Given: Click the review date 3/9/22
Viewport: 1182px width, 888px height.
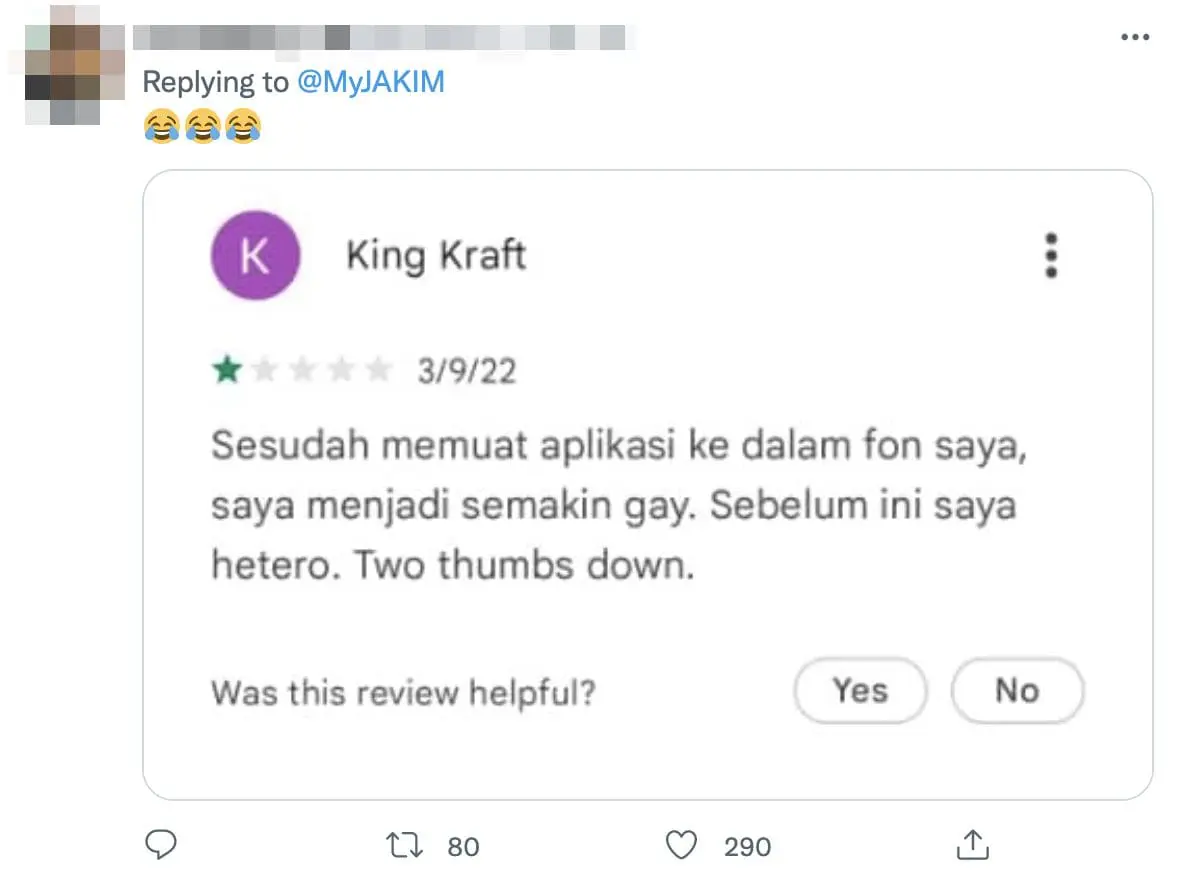Looking at the screenshot, I should click(x=467, y=372).
